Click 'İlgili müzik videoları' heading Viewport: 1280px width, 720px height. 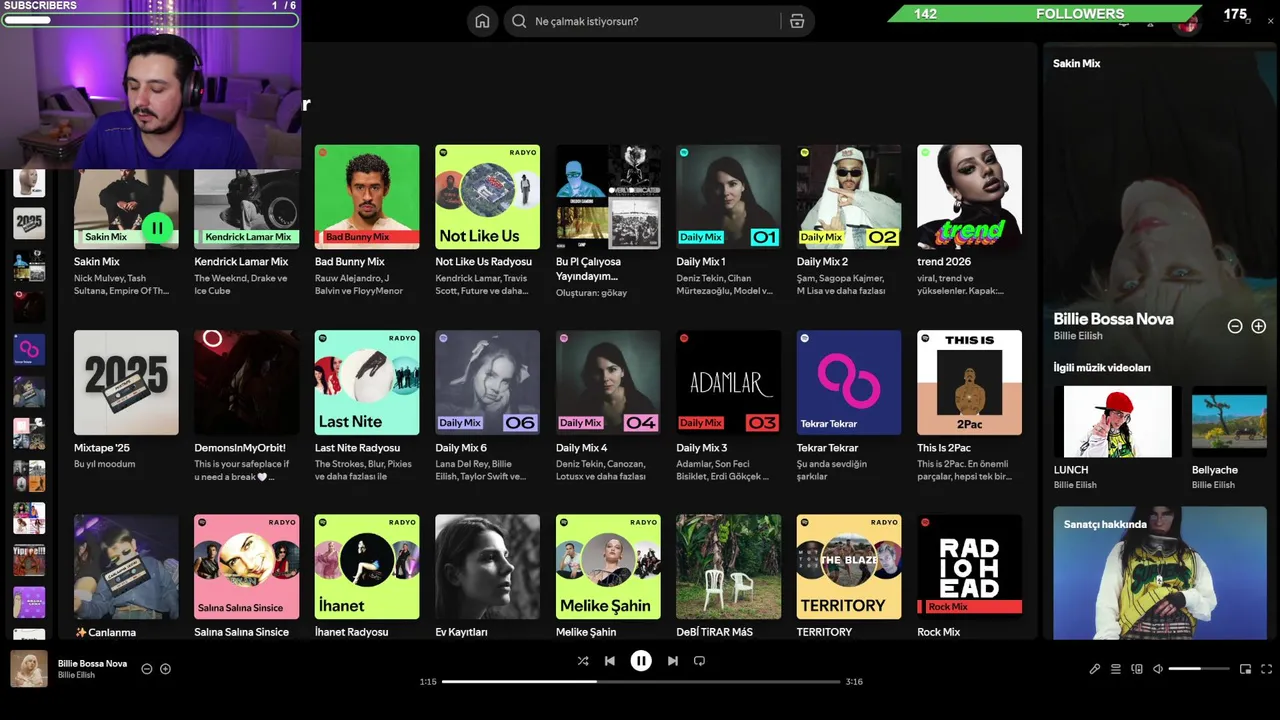point(1102,367)
